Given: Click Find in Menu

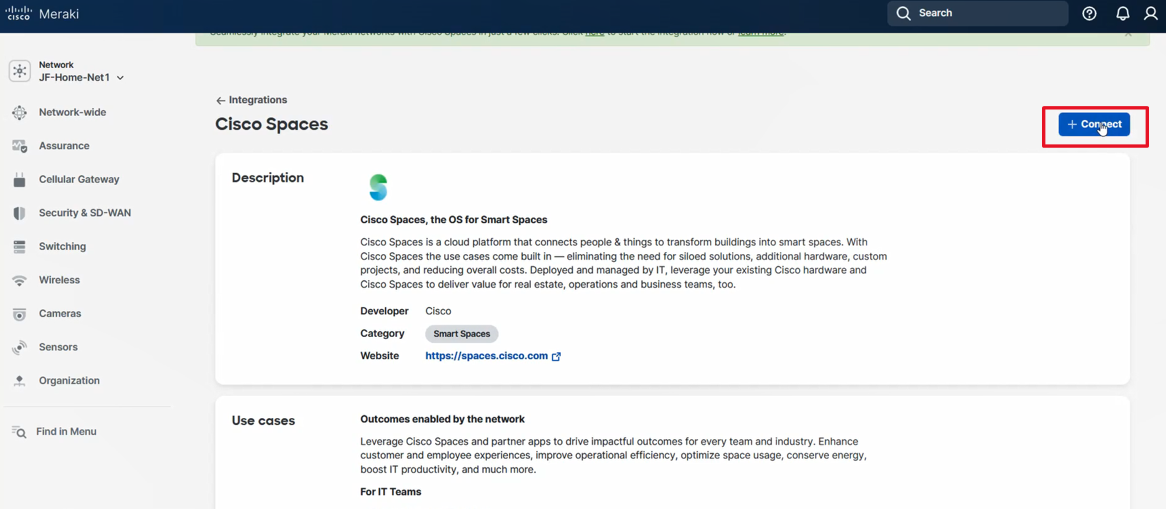Looking at the screenshot, I should [x=65, y=432].
